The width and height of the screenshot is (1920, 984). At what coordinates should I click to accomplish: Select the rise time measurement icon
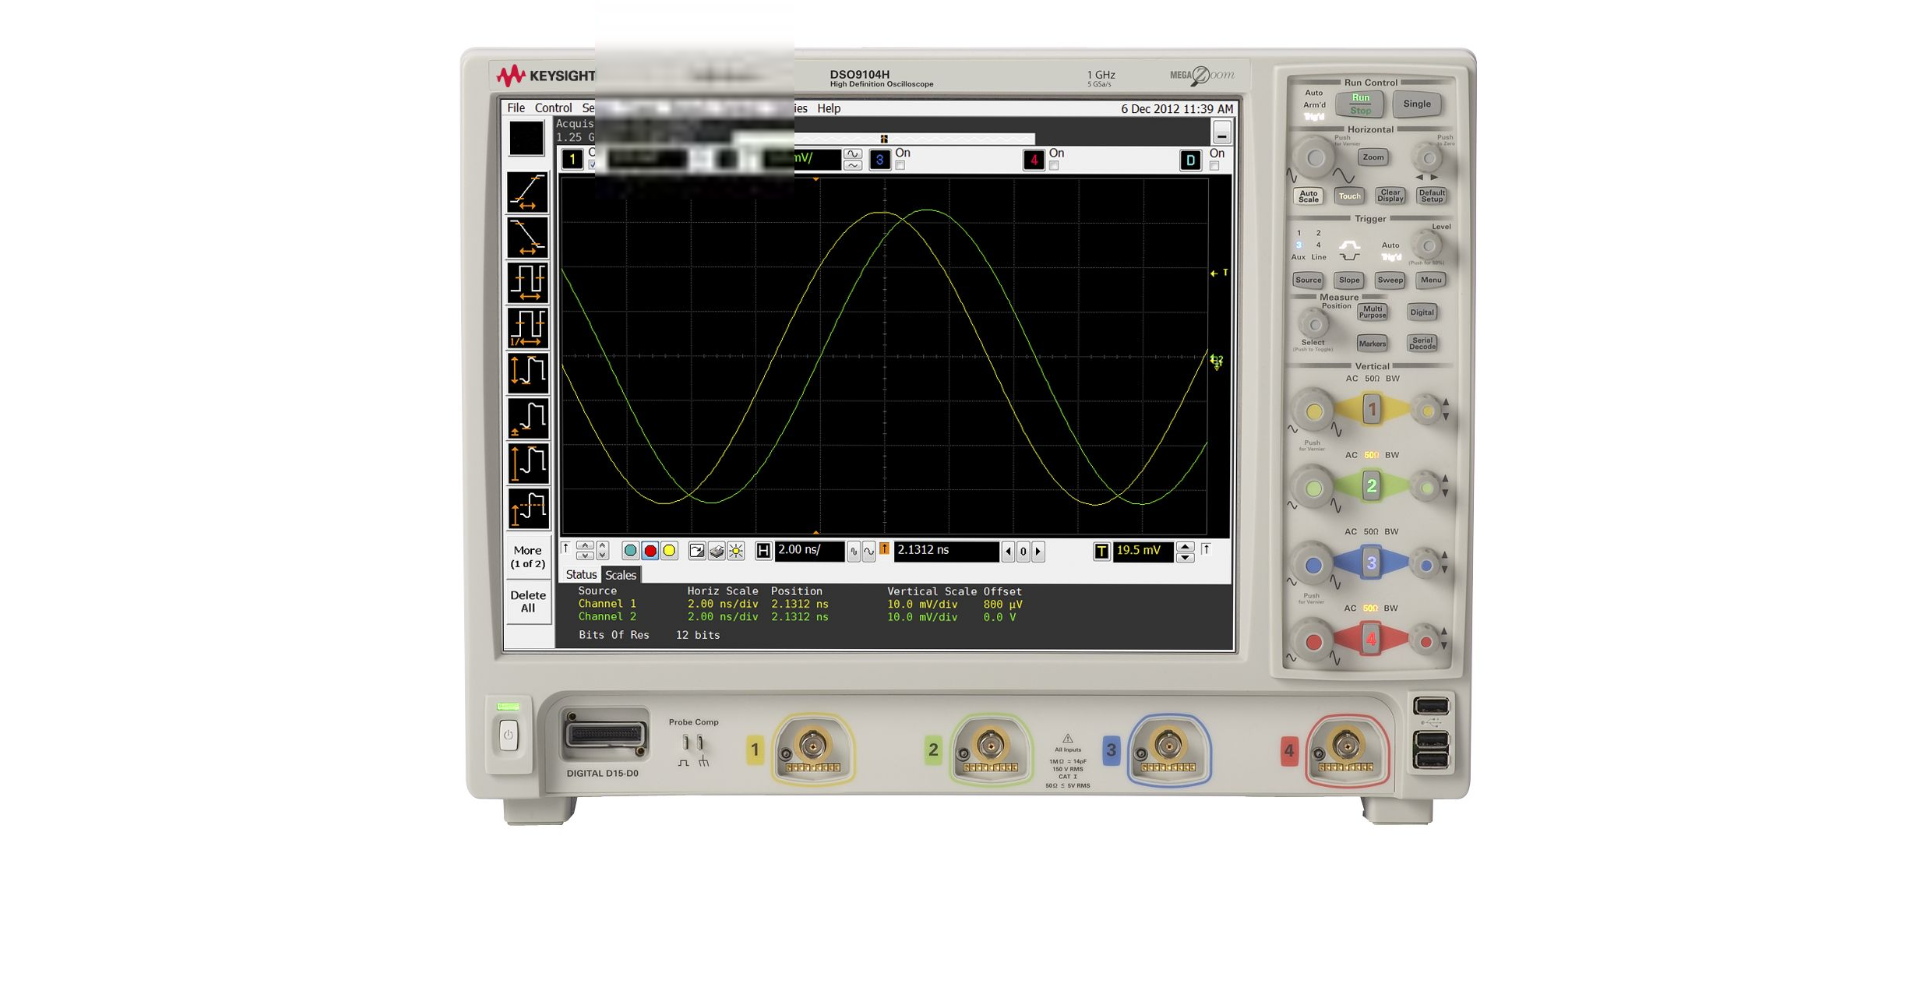point(528,190)
